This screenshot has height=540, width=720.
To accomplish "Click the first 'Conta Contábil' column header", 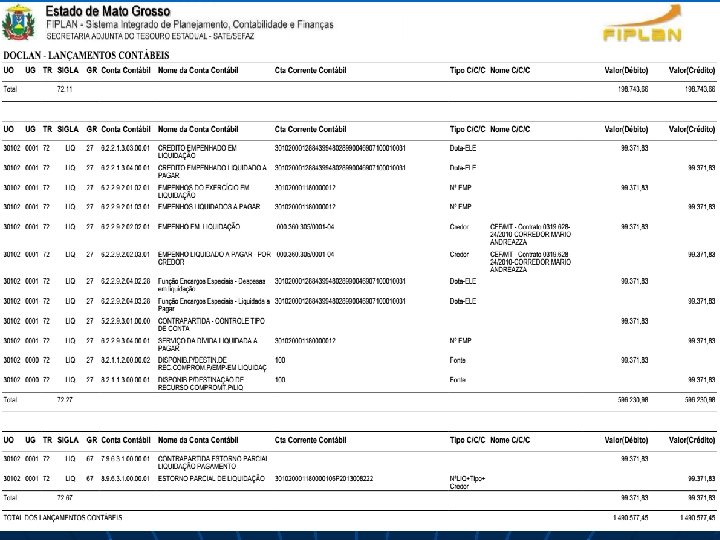I will (x=126, y=70).
